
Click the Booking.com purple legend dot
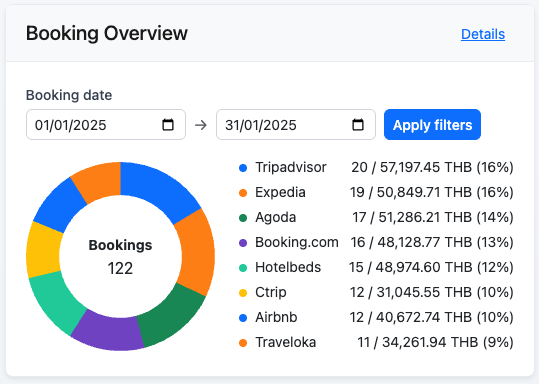pyautogui.click(x=243, y=243)
